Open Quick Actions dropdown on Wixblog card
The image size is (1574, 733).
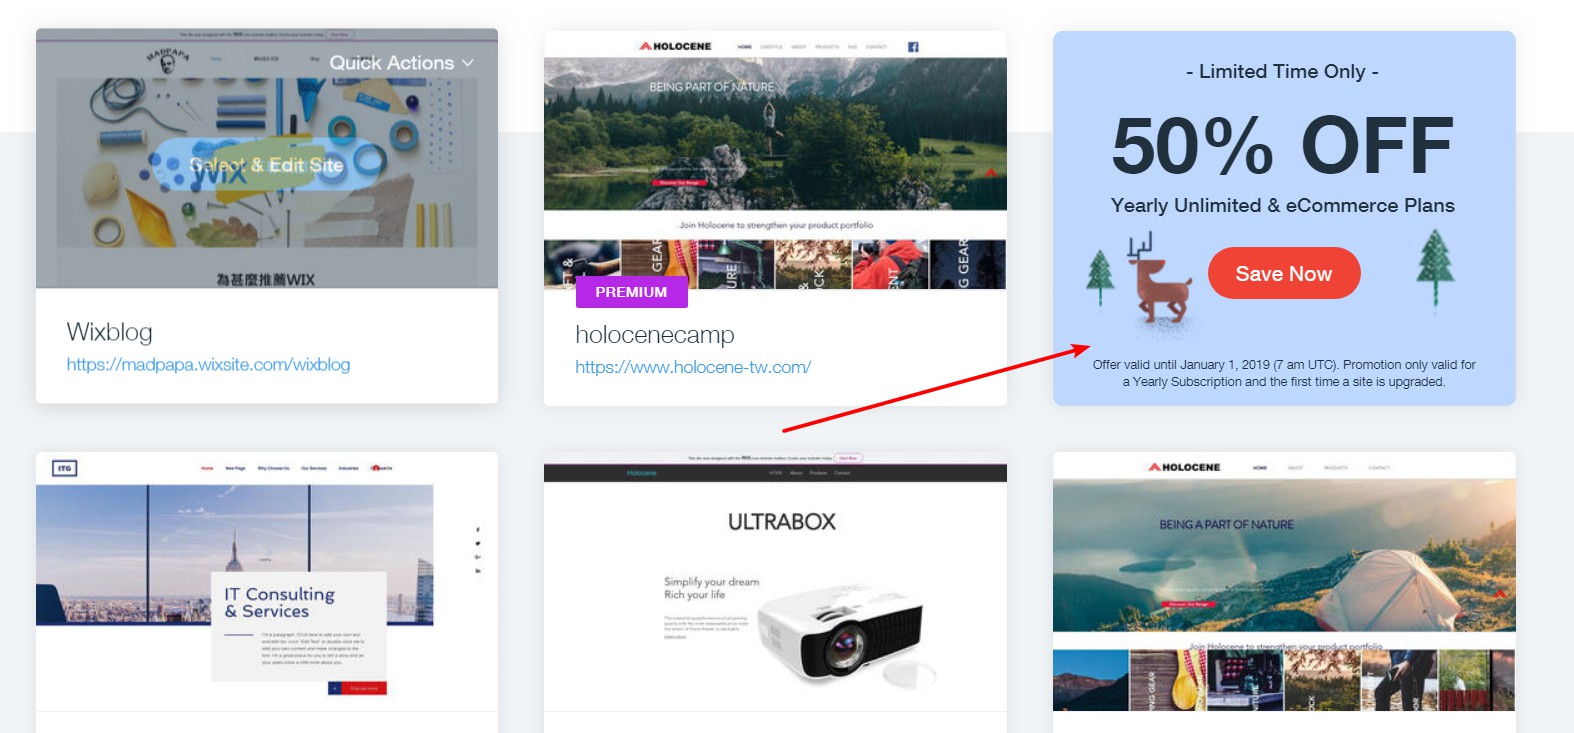point(401,63)
